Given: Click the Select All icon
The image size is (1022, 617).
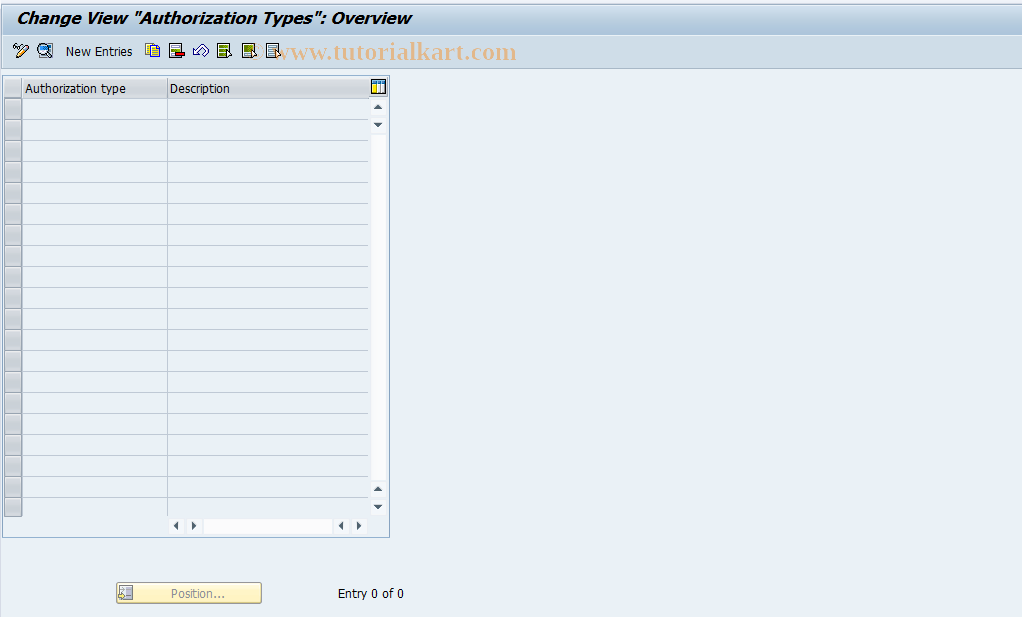Looking at the screenshot, I should pos(225,51).
